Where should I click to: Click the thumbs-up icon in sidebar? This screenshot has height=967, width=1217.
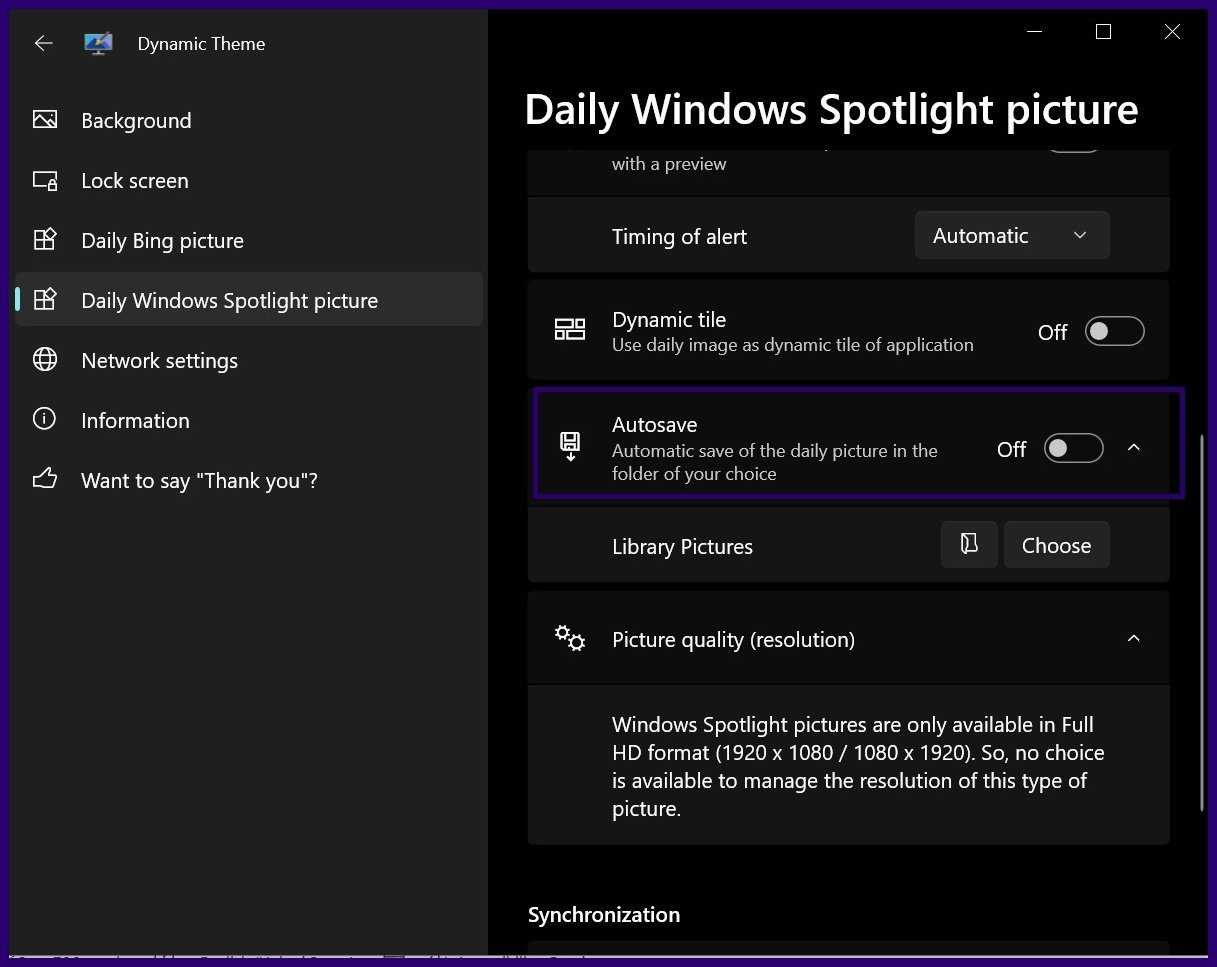click(45, 480)
